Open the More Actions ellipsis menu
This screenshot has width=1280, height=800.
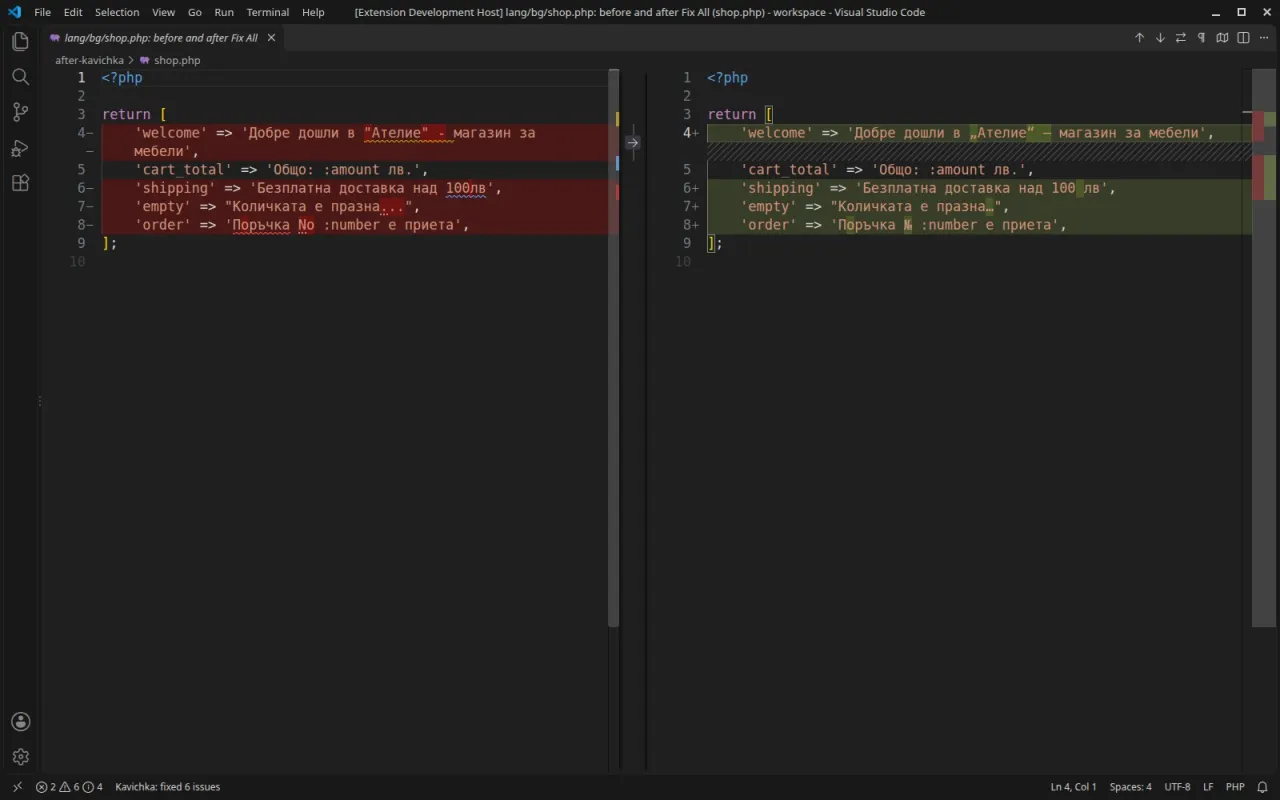click(x=1264, y=38)
